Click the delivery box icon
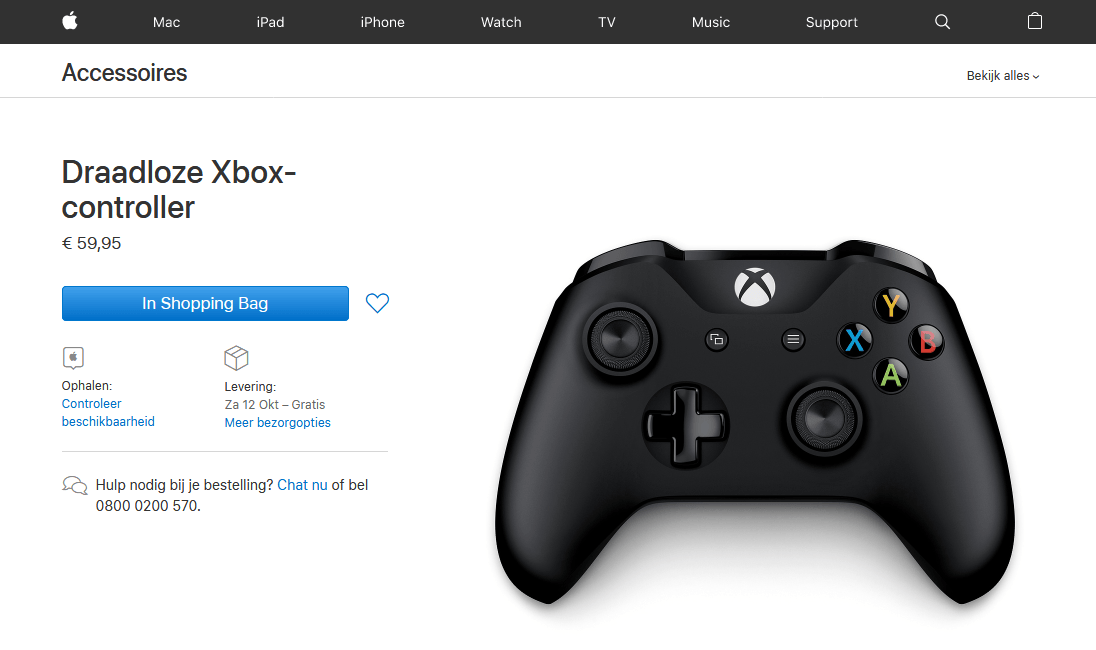The image size is (1096, 650). (236, 358)
